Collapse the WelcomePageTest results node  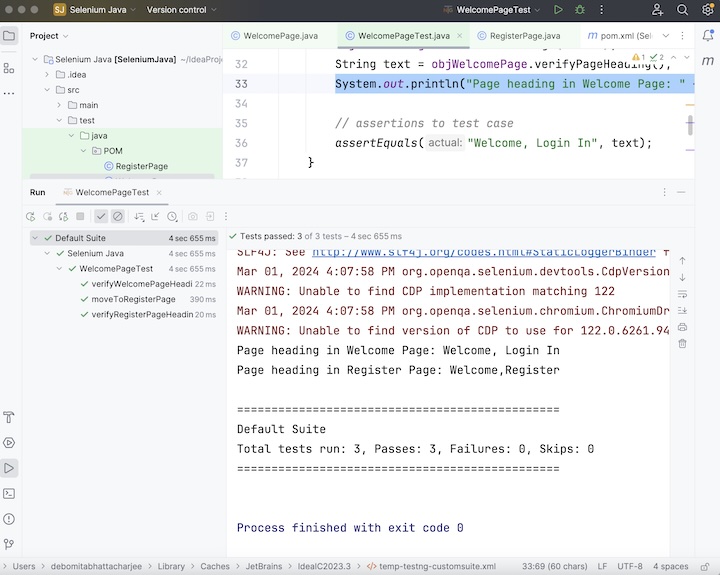[x=59, y=269]
